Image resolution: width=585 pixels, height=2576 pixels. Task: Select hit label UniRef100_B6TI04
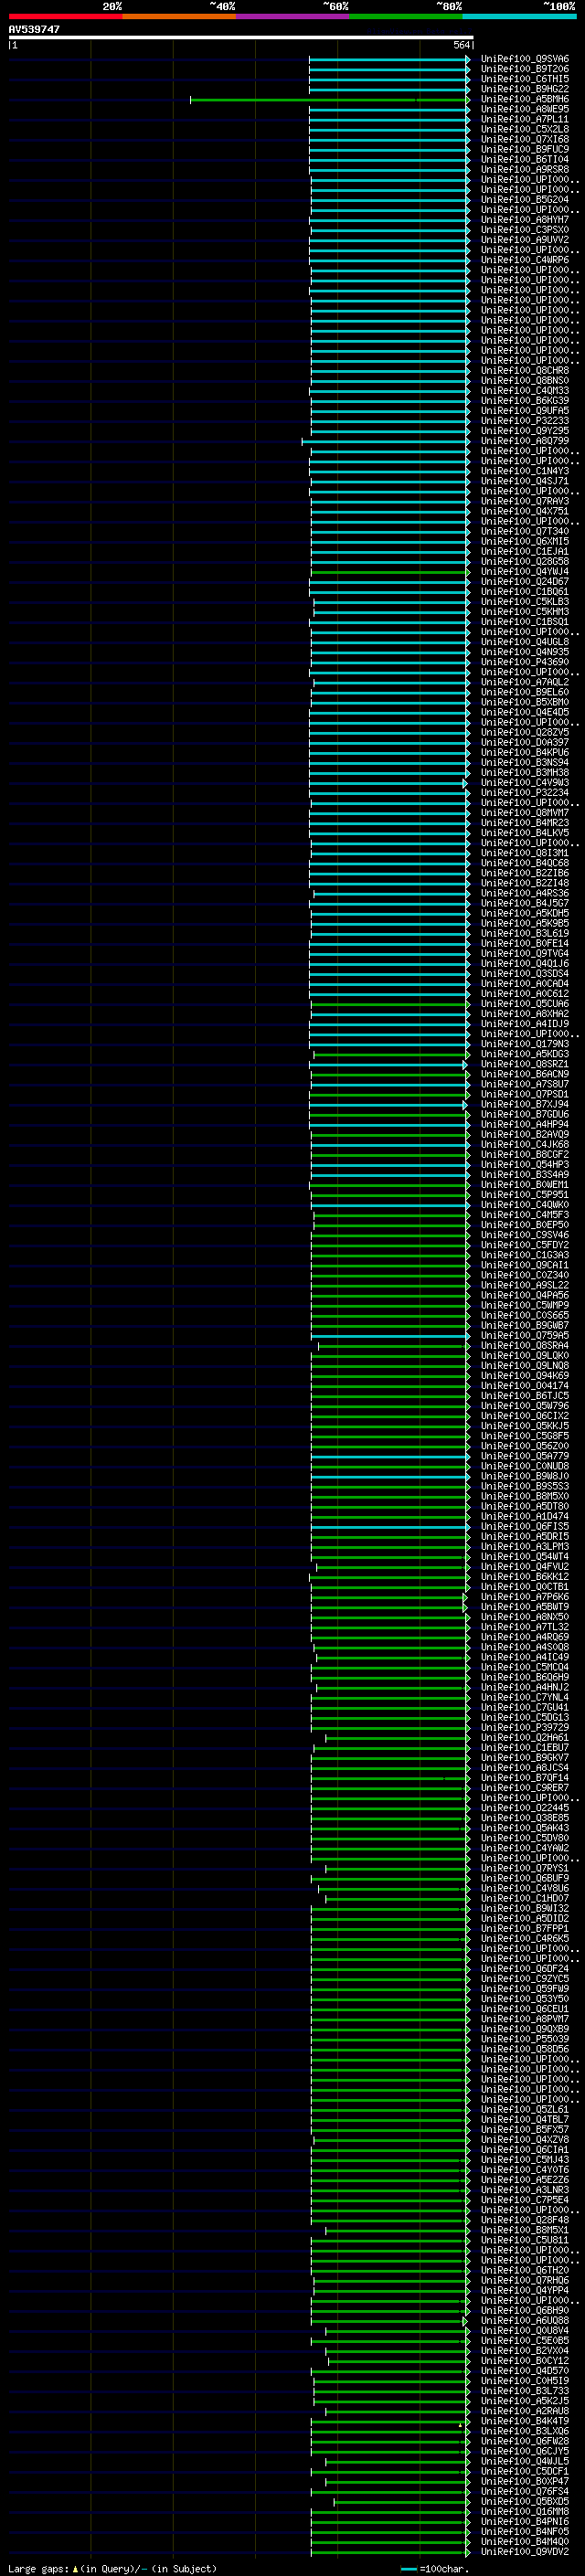(525, 159)
